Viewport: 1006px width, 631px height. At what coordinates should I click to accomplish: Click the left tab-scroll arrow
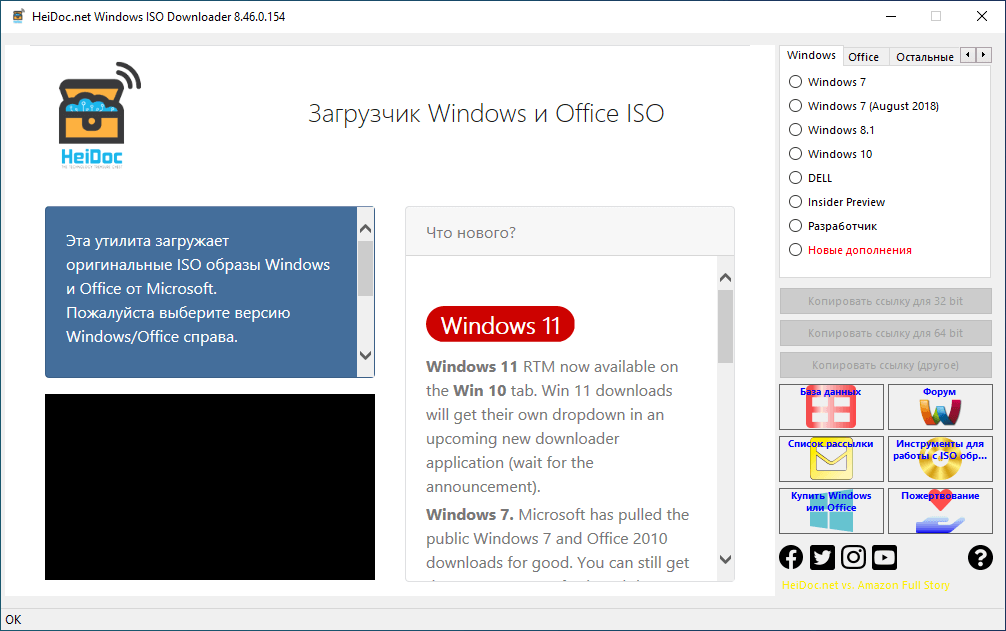pos(968,55)
